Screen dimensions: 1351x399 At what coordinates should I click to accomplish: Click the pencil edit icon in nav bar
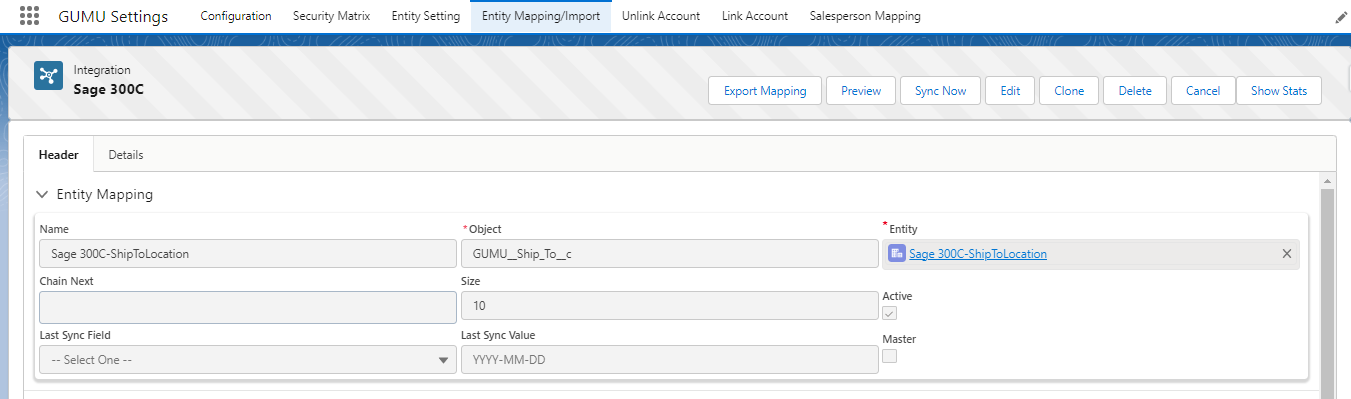pos(1341,17)
